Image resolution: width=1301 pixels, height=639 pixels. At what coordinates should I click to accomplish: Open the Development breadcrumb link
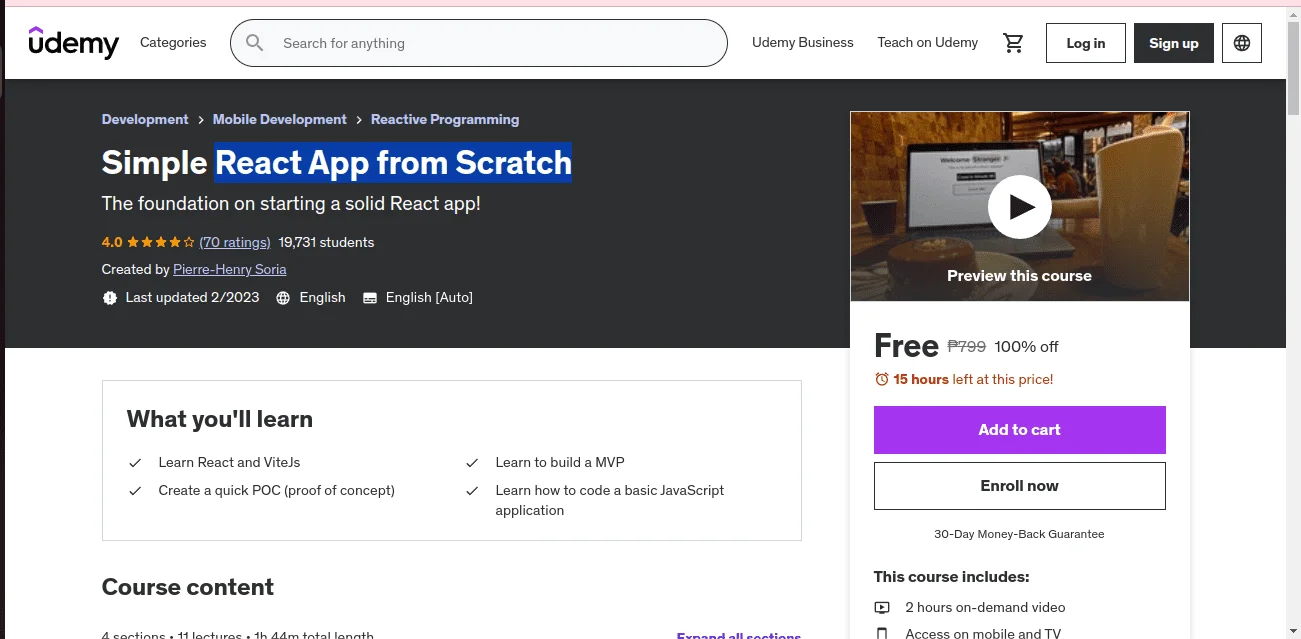coord(145,119)
